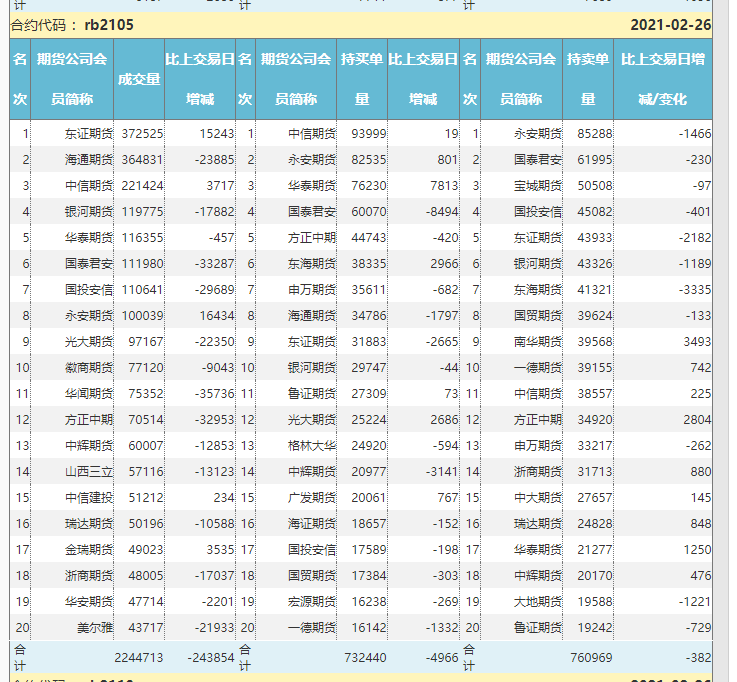This screenshot has height=682, width=737.
Task: Click the volume change value -32953
Action: tap(214, 420)
